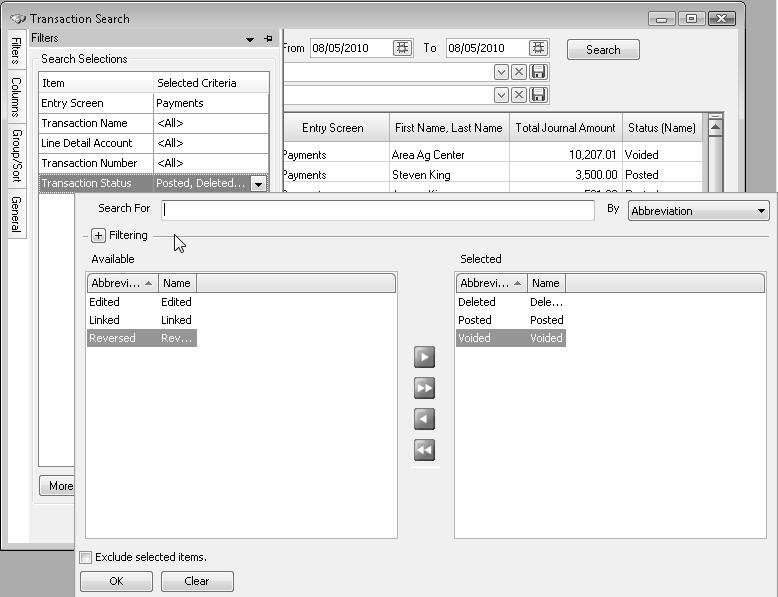Click the move-all-right double arrow button
This screenshot has width=778, height=597.
424,388
